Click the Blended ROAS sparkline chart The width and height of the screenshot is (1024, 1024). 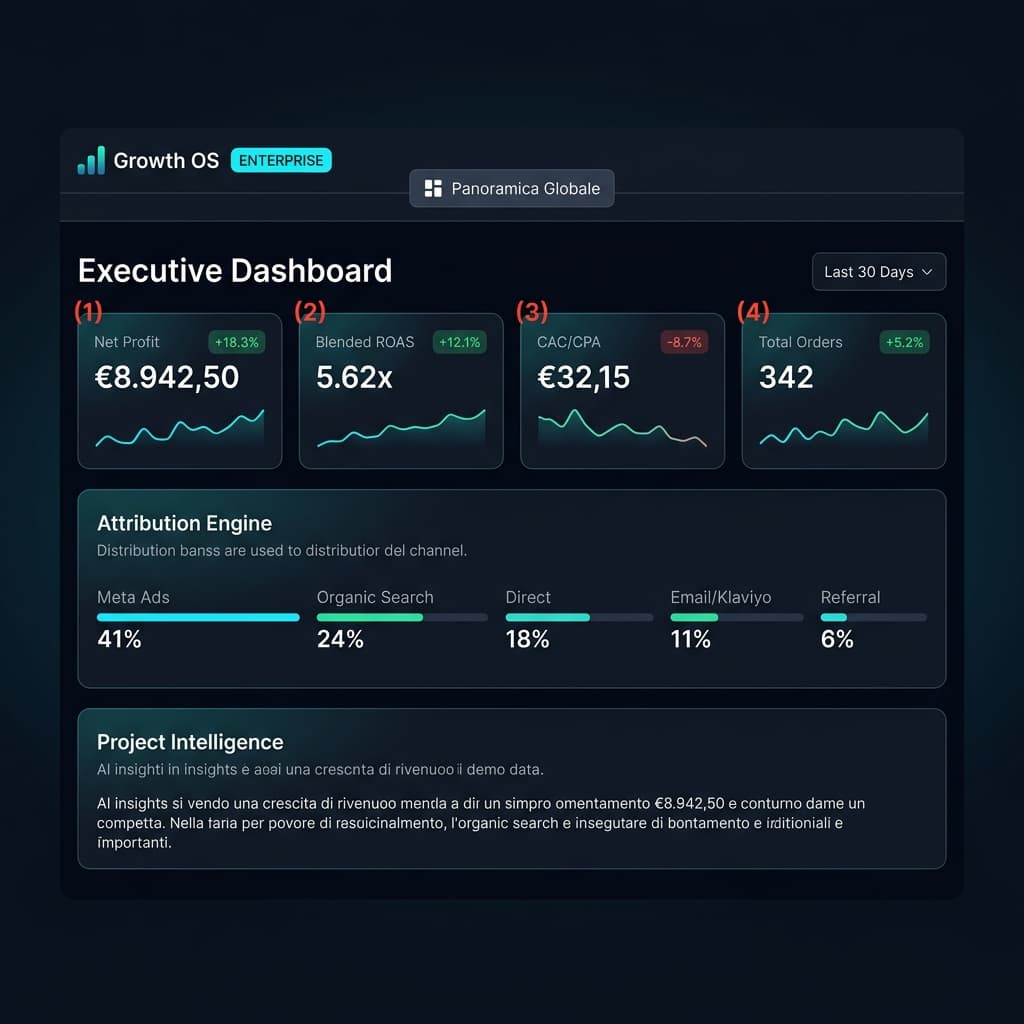pyautogui.click(x=401, y=429)
